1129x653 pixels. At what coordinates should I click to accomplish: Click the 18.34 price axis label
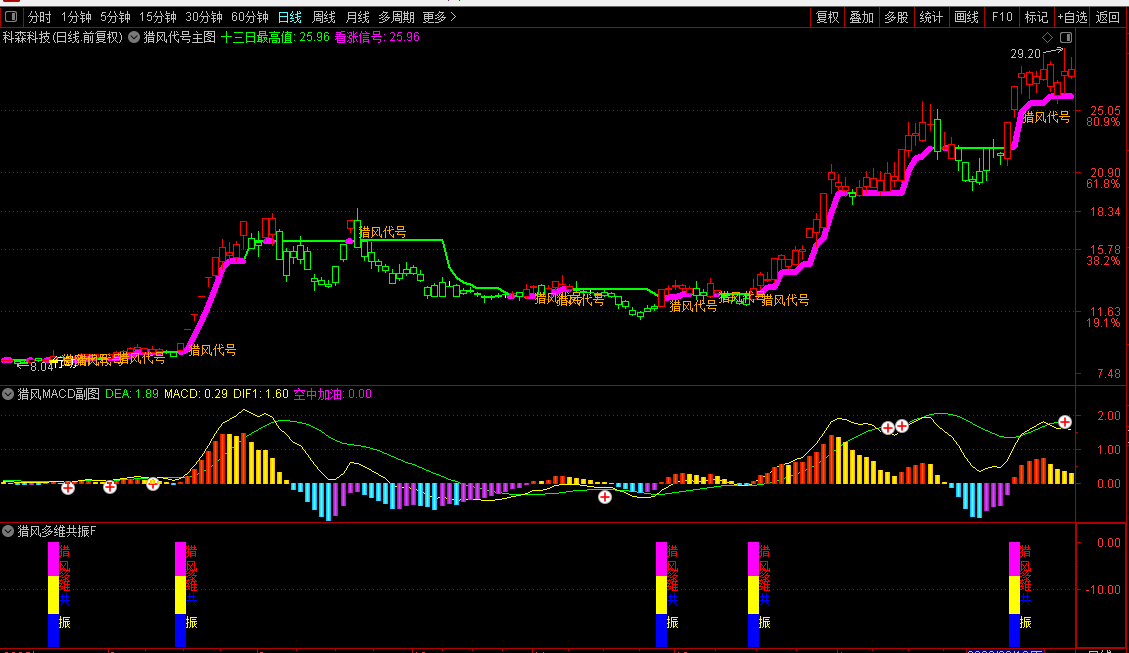(x=1105, y=212)
